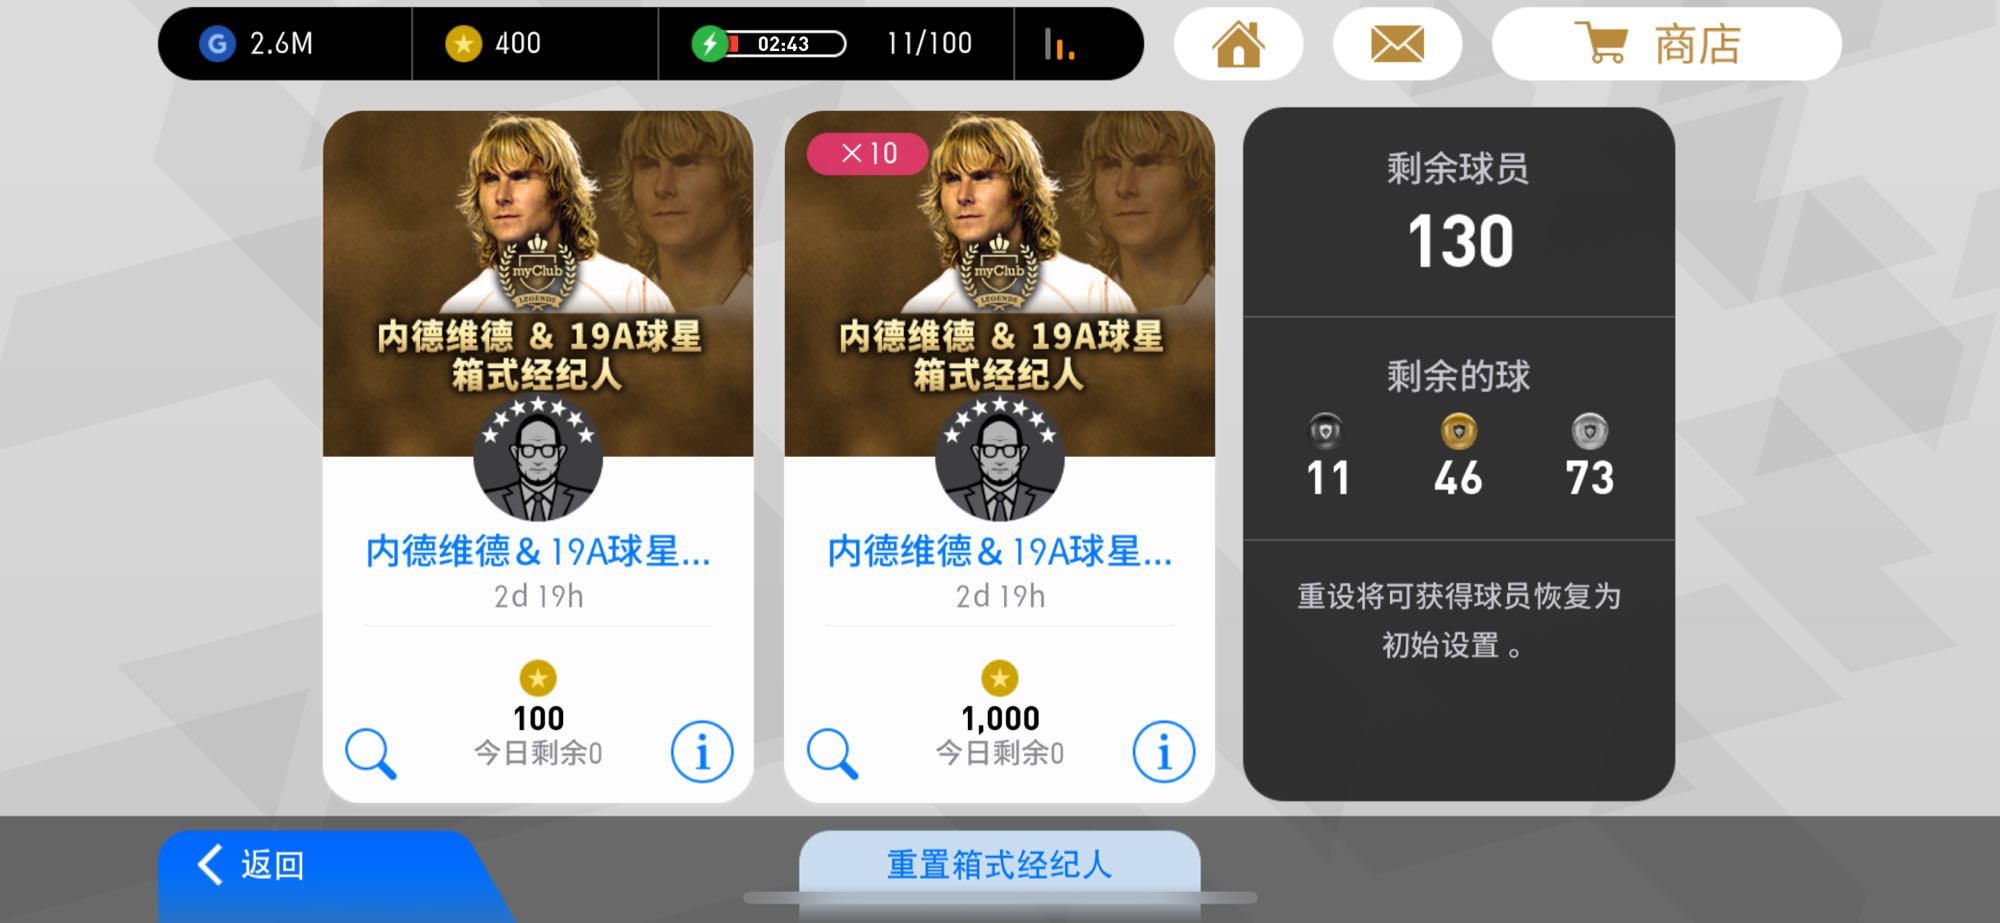Inspect player list of ×10 agent
2000x923 pixels.
coord(832,753)
